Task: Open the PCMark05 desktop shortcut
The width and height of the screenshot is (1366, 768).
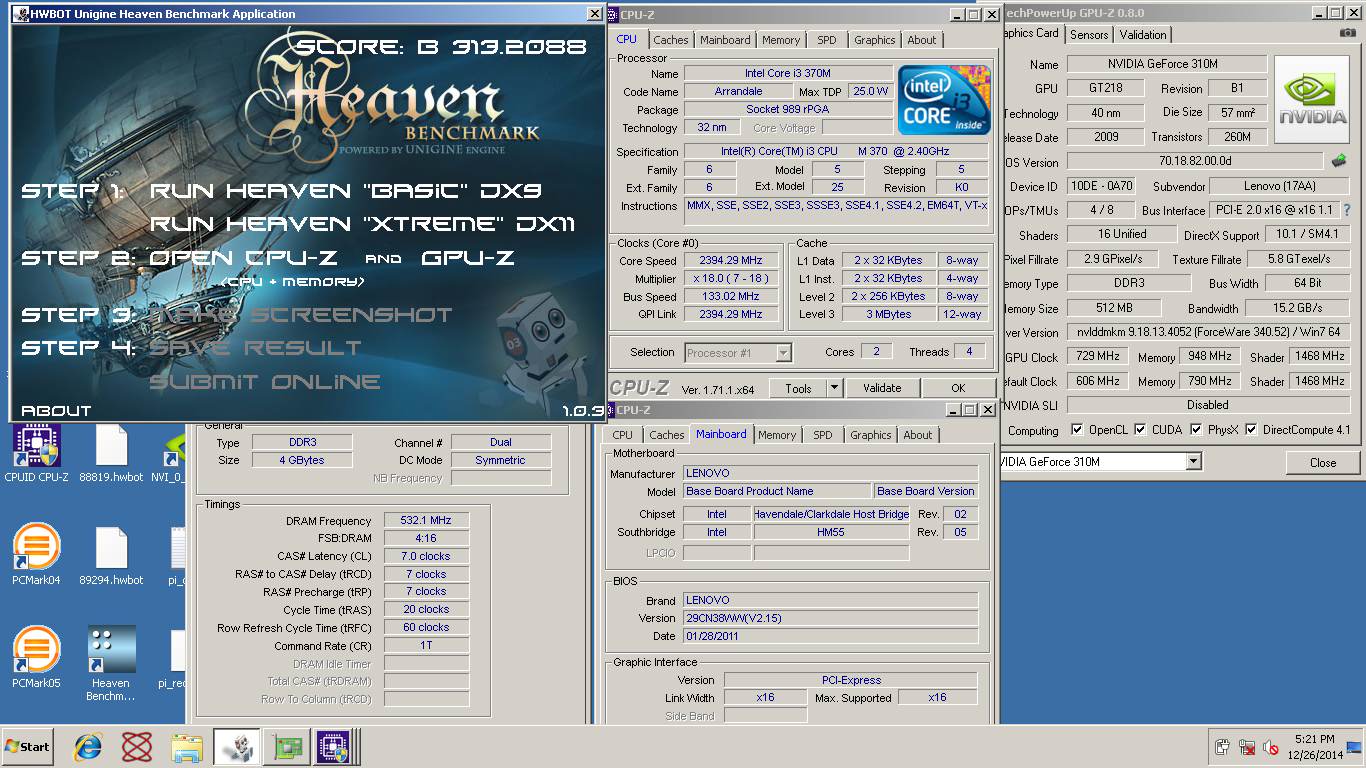Action: point(37,658)
